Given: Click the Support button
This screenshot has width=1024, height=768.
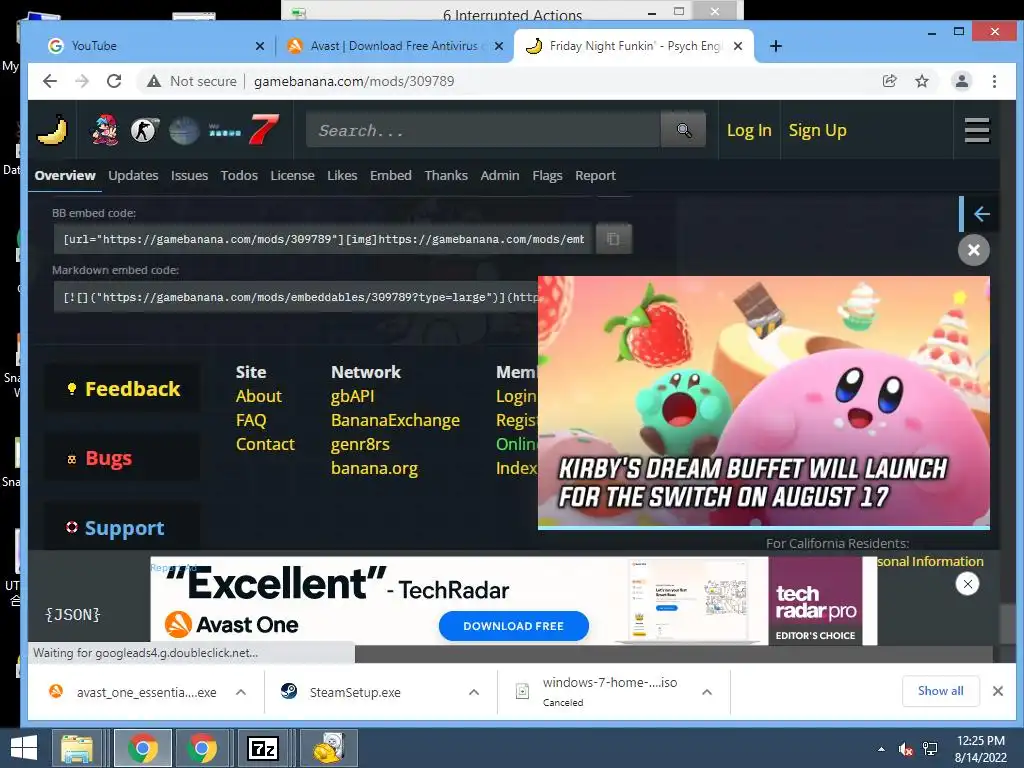Looking at the screenshot, I should click(x=122, y=527).
